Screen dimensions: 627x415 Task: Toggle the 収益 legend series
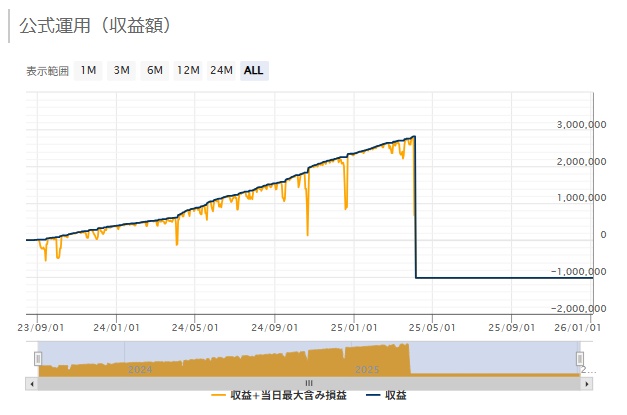(x=393, y=395)
